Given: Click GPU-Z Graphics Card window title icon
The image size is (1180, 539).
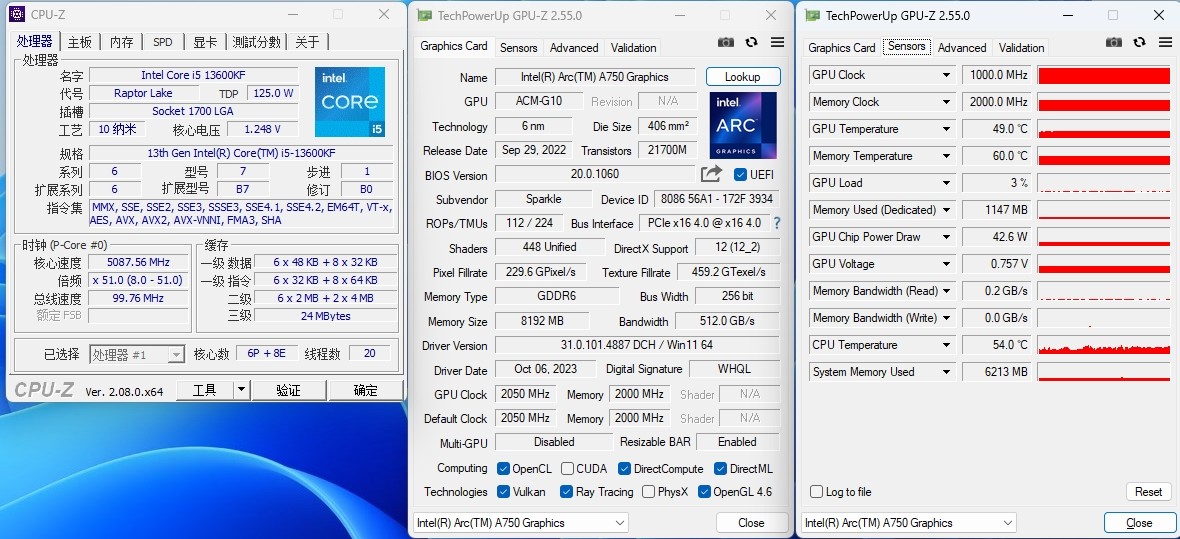Looking at the screenshot, I should [x=424, y=15].
